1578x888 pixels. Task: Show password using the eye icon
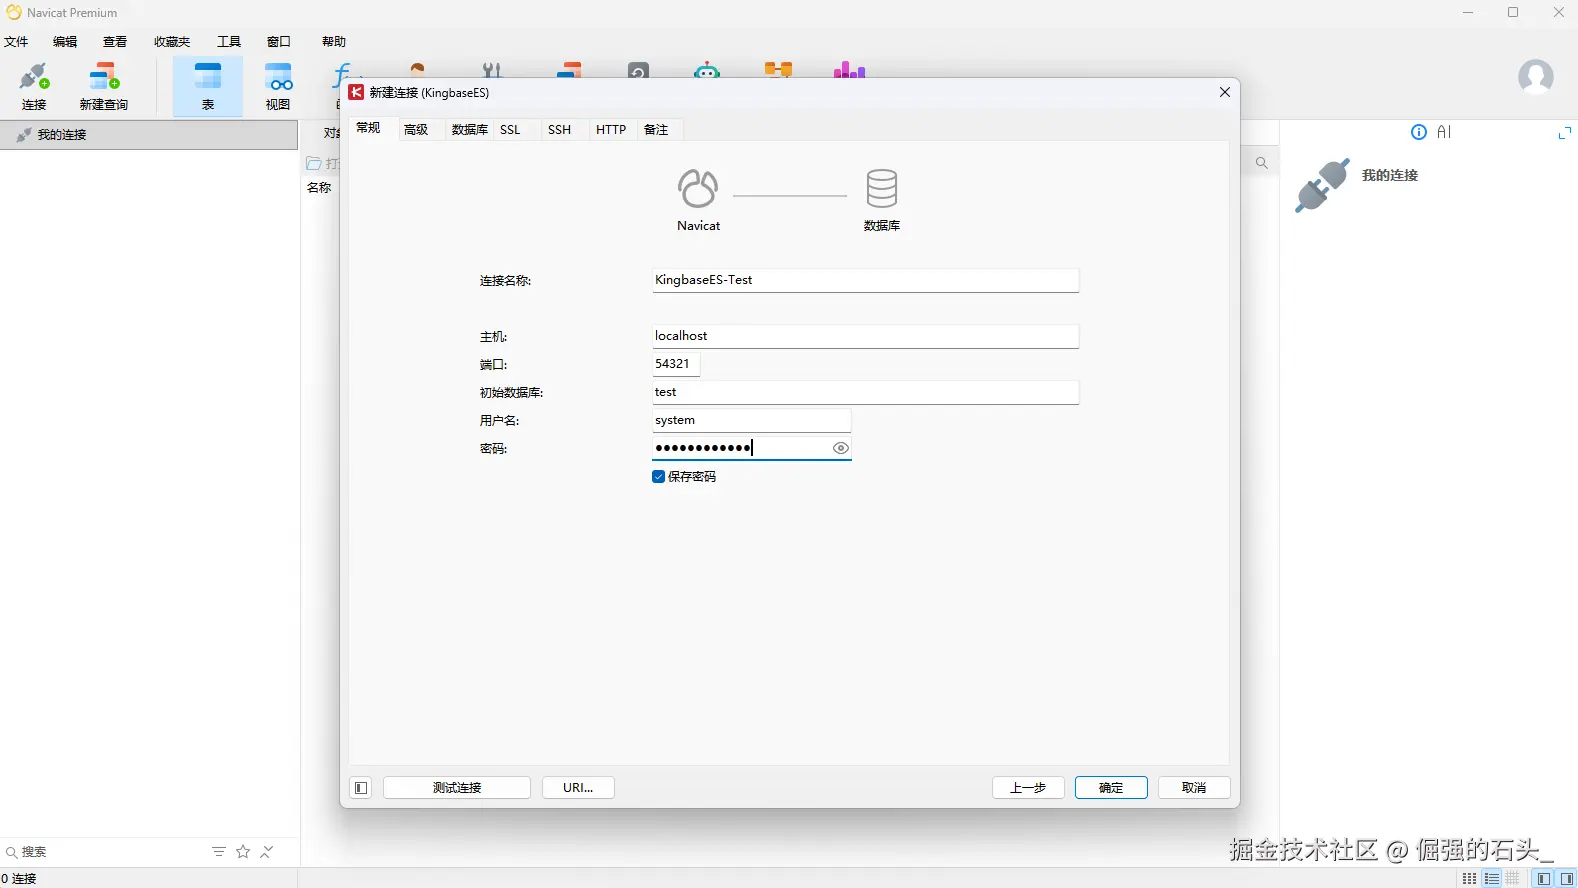click(841, 448)
